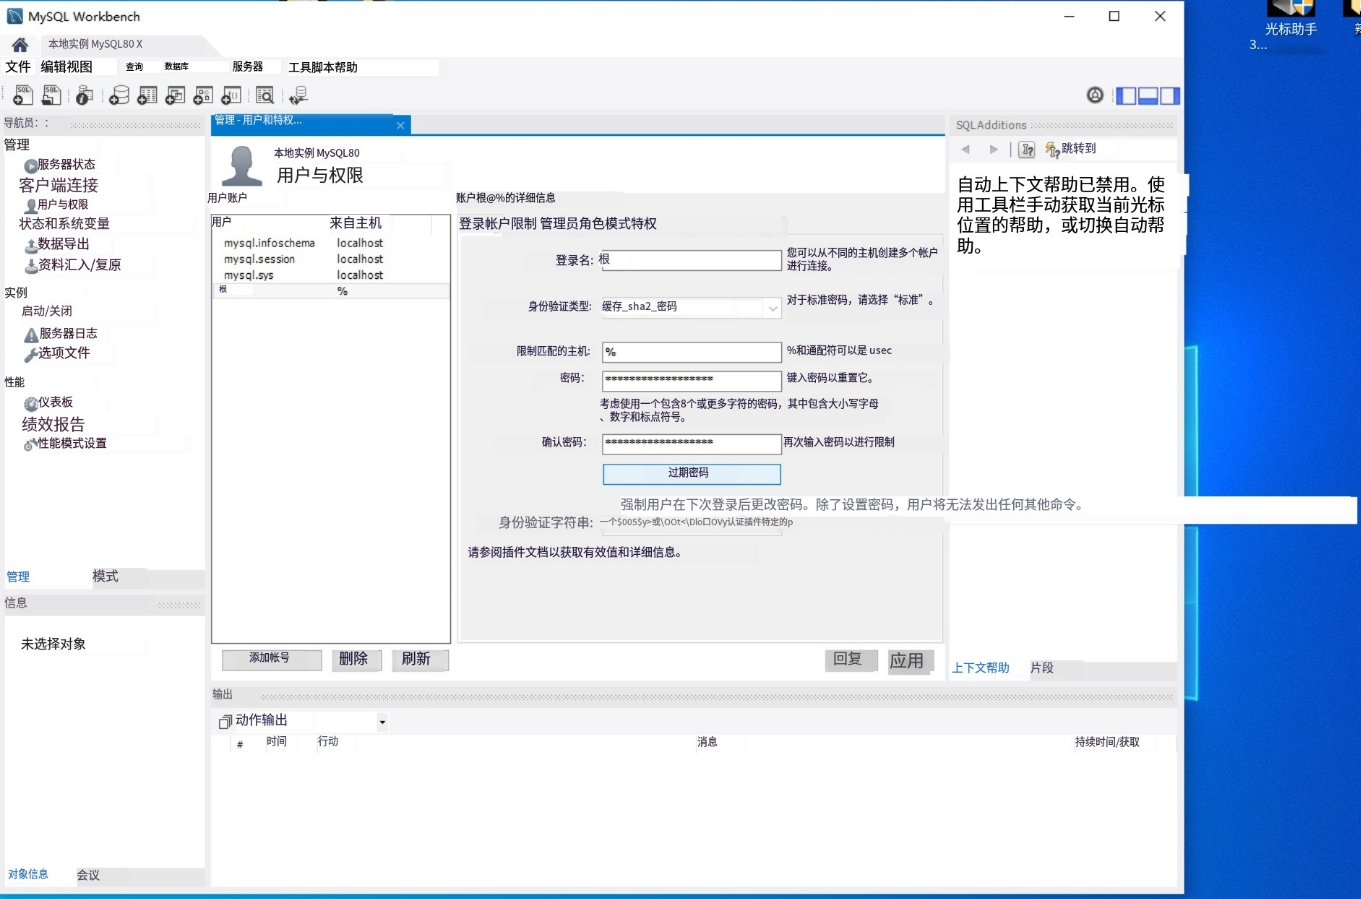
Task: Select the 根 % user account row
Action: (331, 291)
